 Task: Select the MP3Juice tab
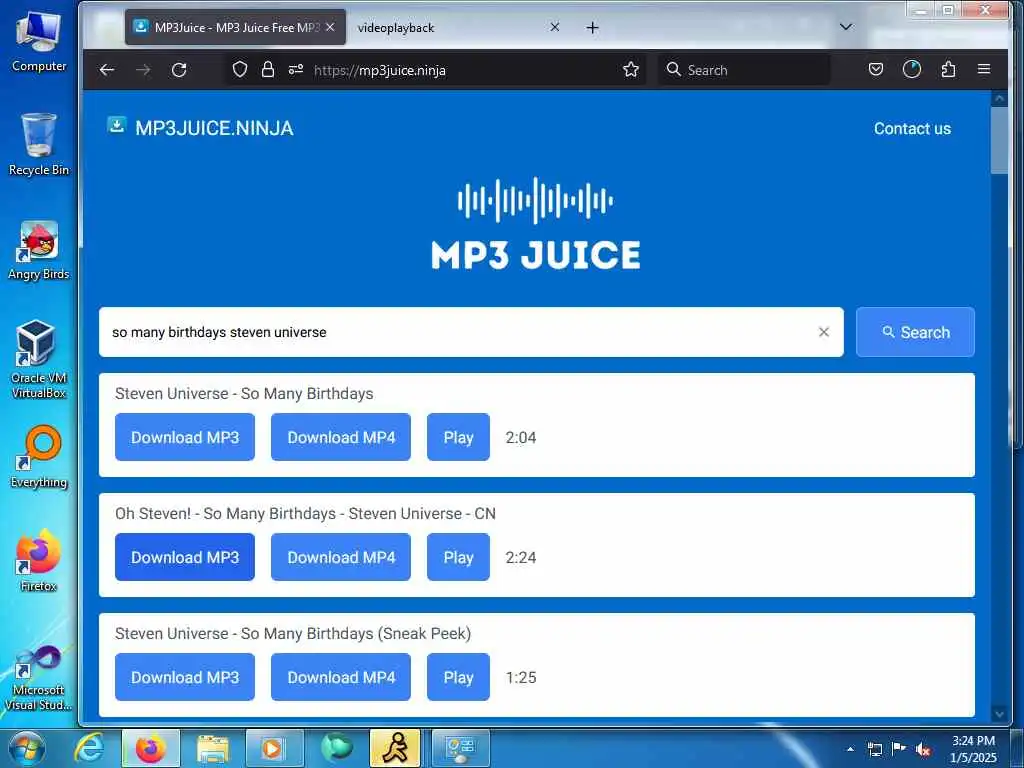(235, 27)
